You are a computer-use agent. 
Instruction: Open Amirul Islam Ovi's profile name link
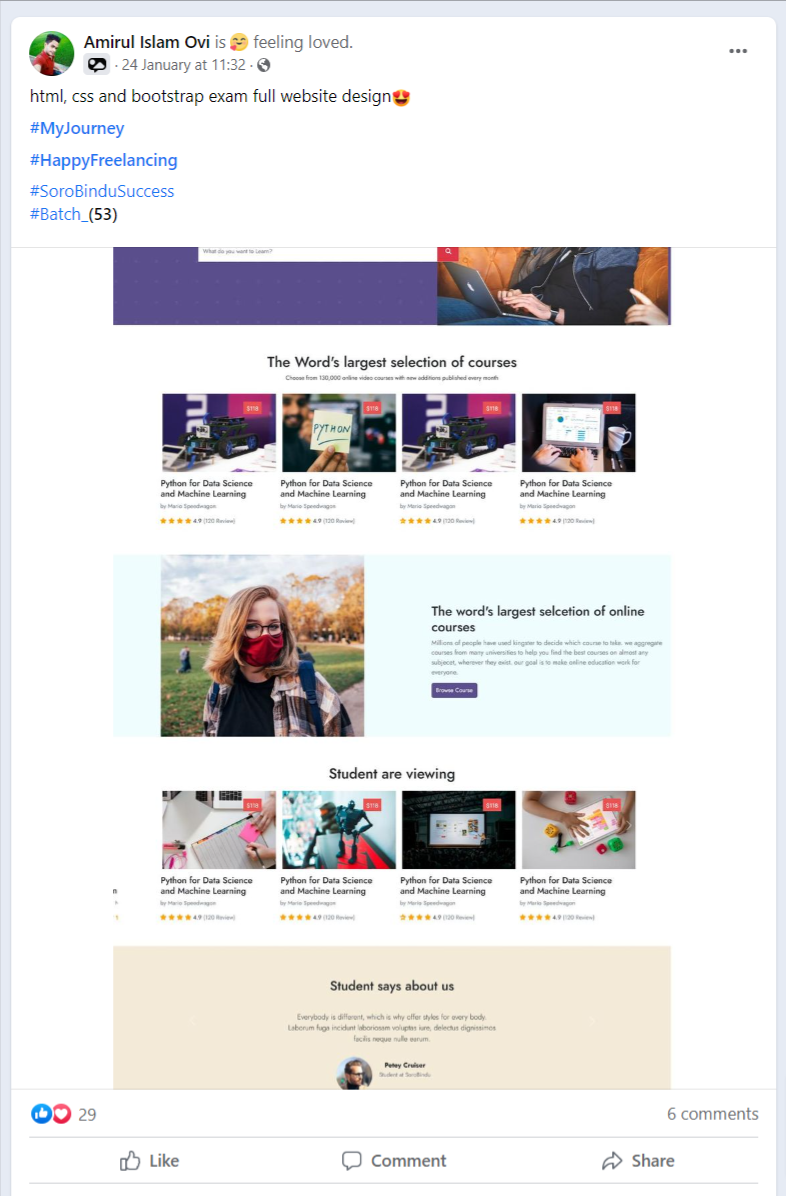pos(147,42)
